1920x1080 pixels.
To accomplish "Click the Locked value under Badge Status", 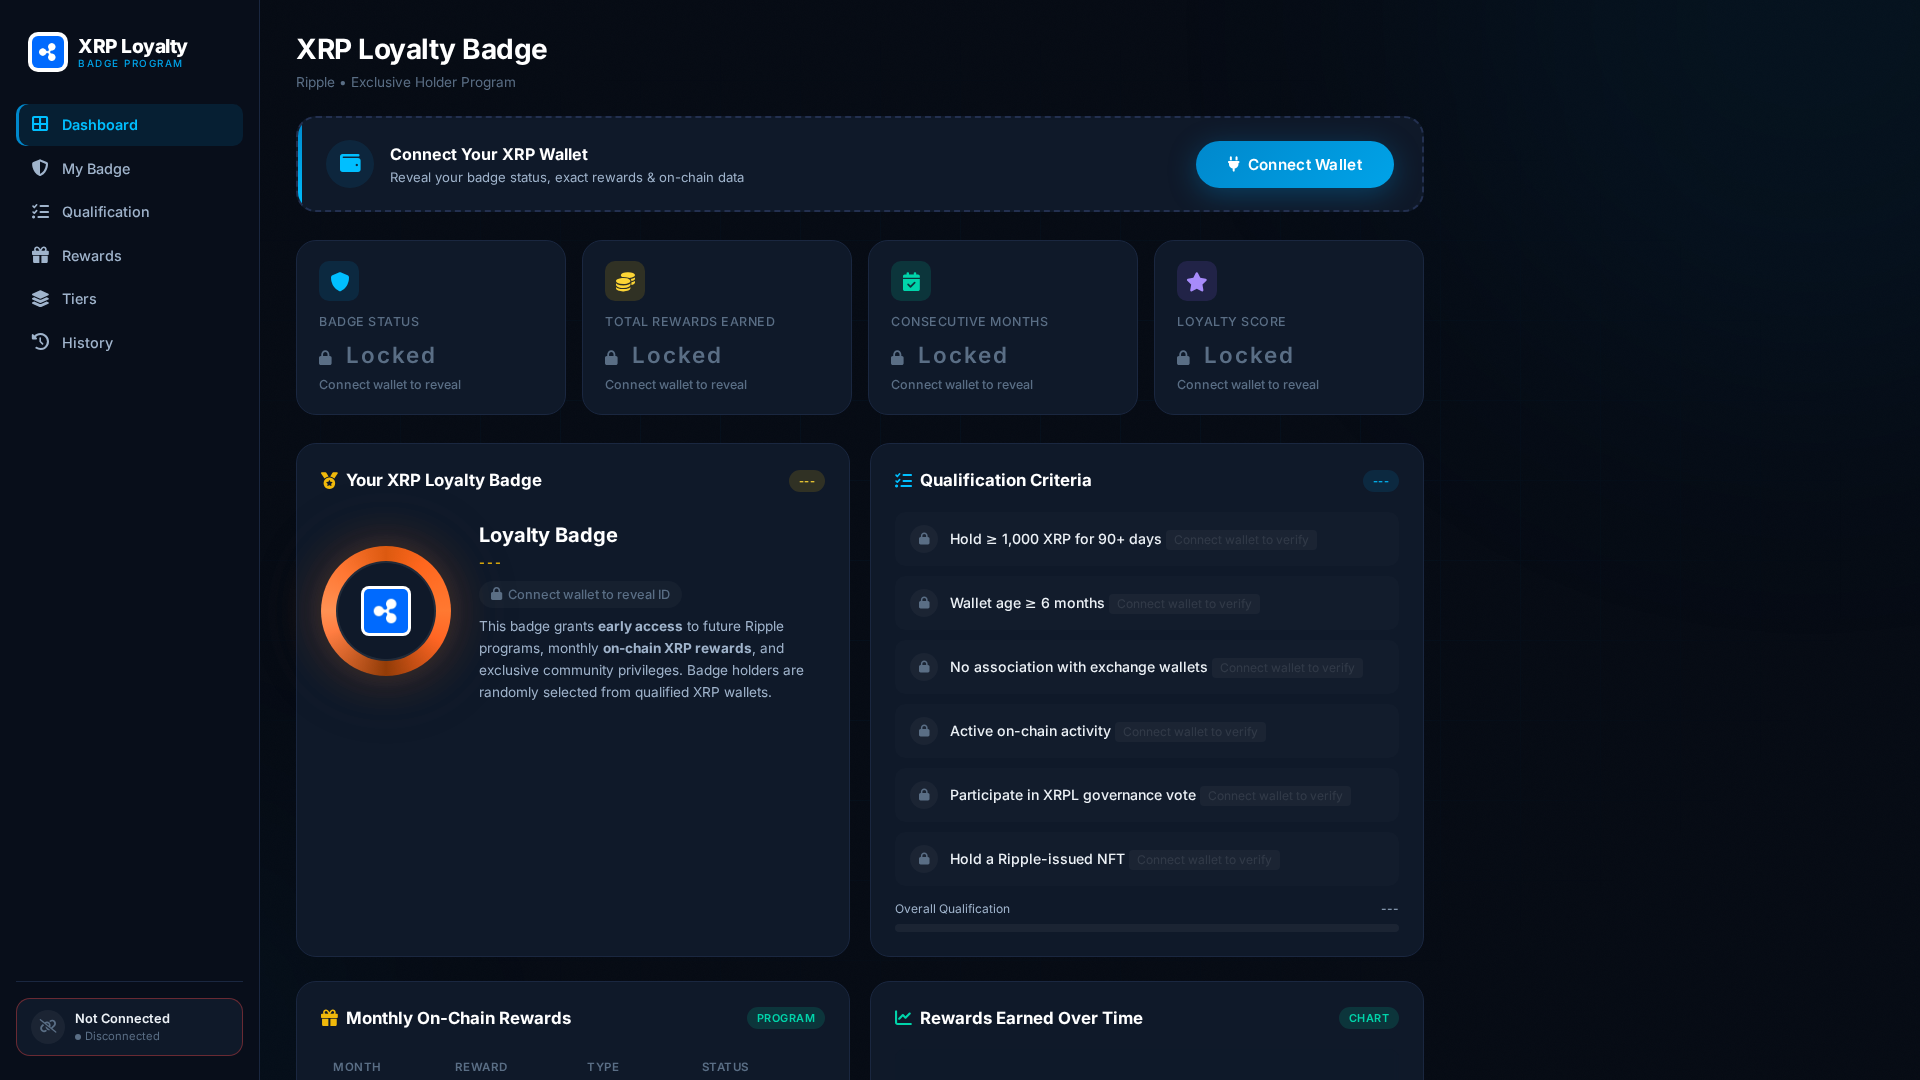I will pyautogui.click(x=378, y=355).
